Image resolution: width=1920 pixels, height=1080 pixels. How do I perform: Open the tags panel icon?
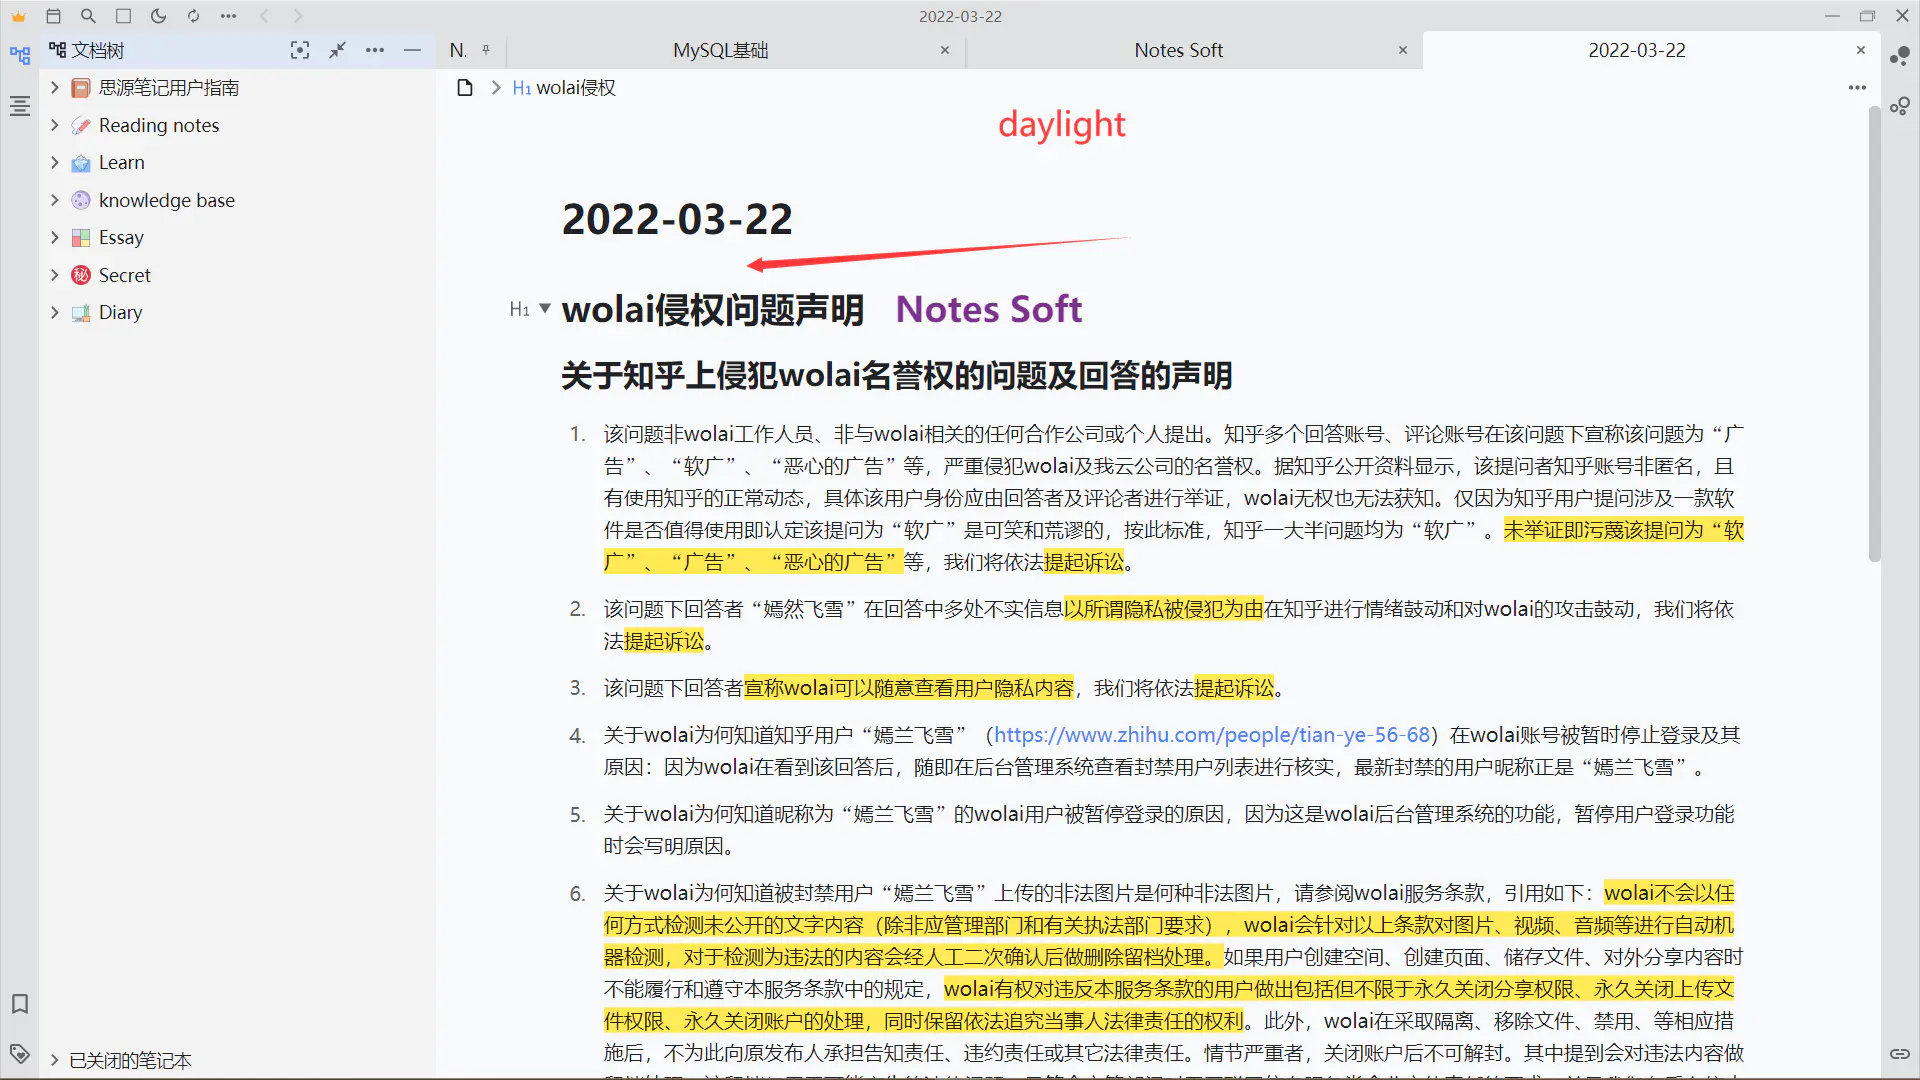pos(19,1053)
